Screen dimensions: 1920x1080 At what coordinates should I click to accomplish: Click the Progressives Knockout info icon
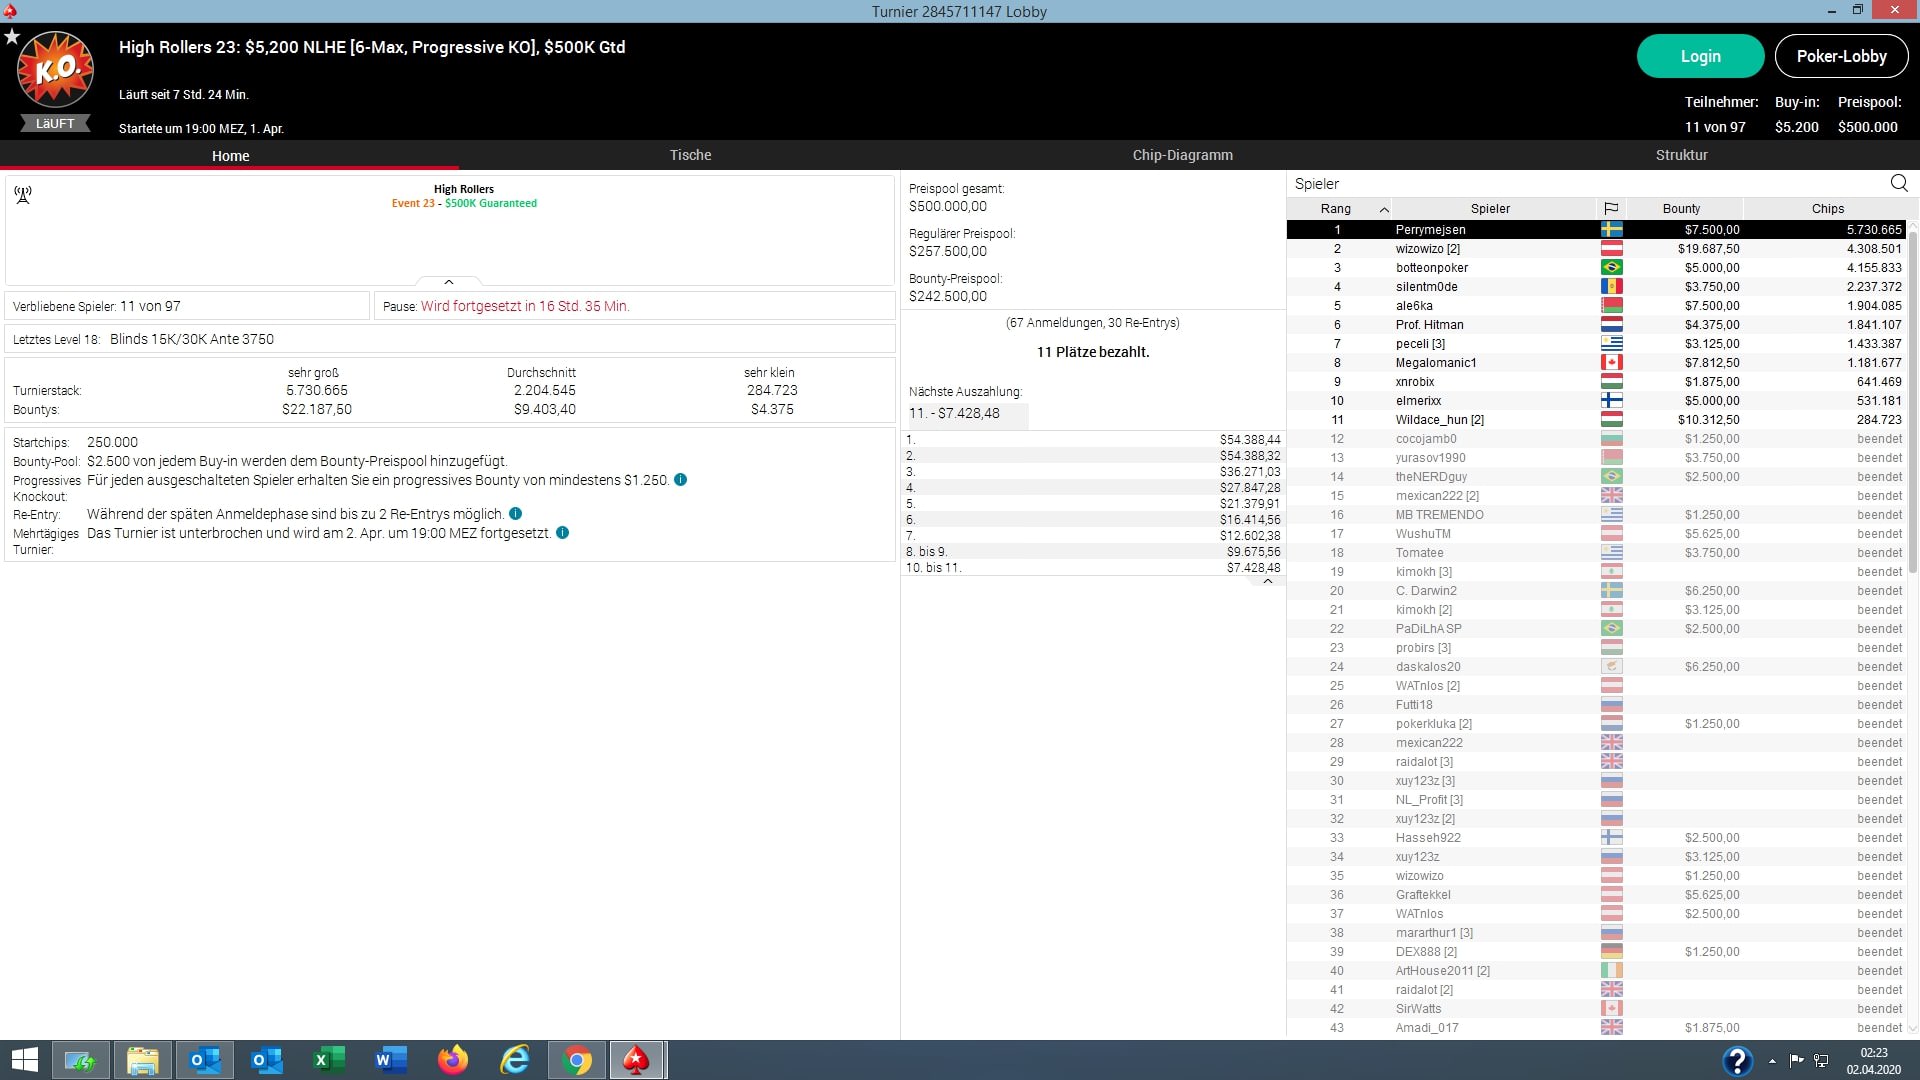(x=680, y=480)
